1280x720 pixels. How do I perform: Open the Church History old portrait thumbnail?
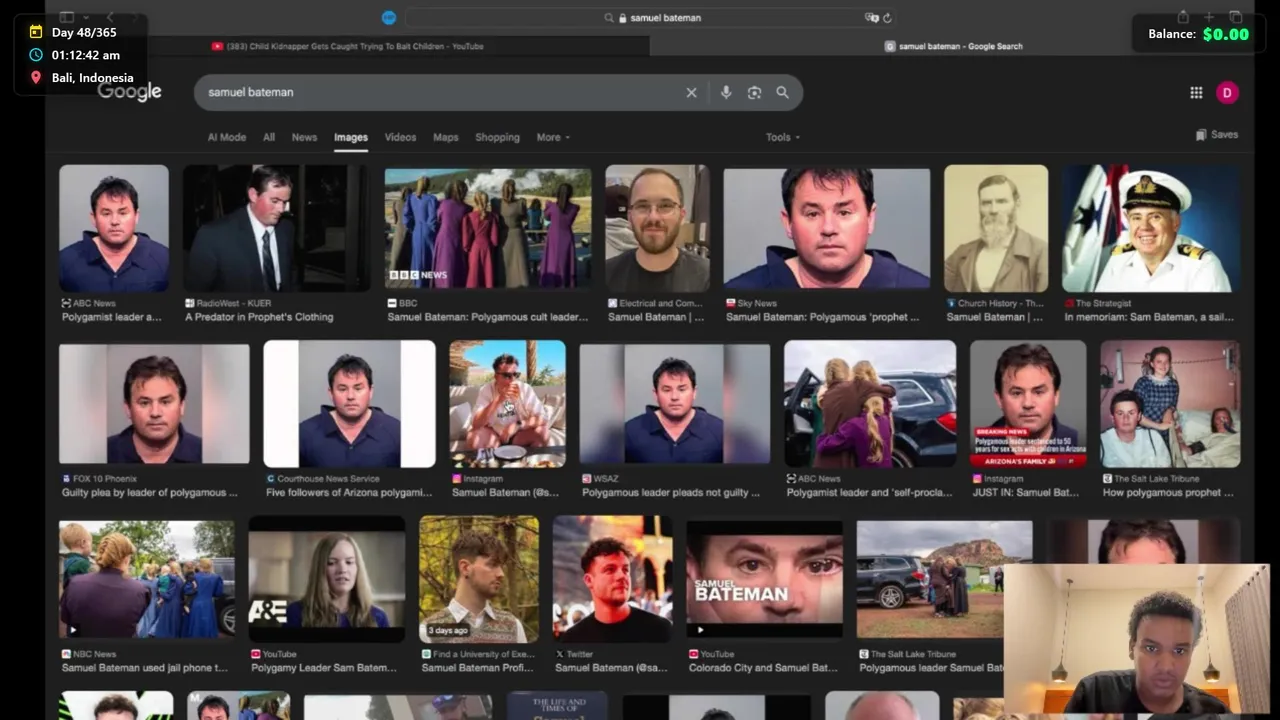(x=996, y=228)
